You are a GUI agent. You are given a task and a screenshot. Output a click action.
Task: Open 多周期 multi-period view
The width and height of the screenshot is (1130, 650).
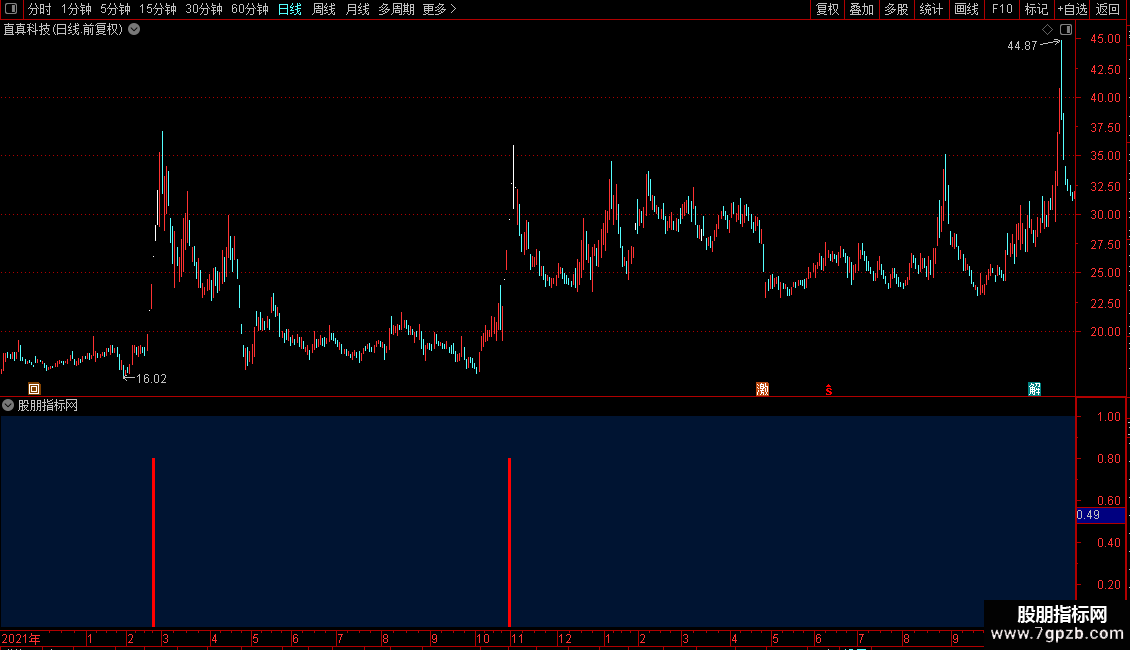tap(396, 9)
